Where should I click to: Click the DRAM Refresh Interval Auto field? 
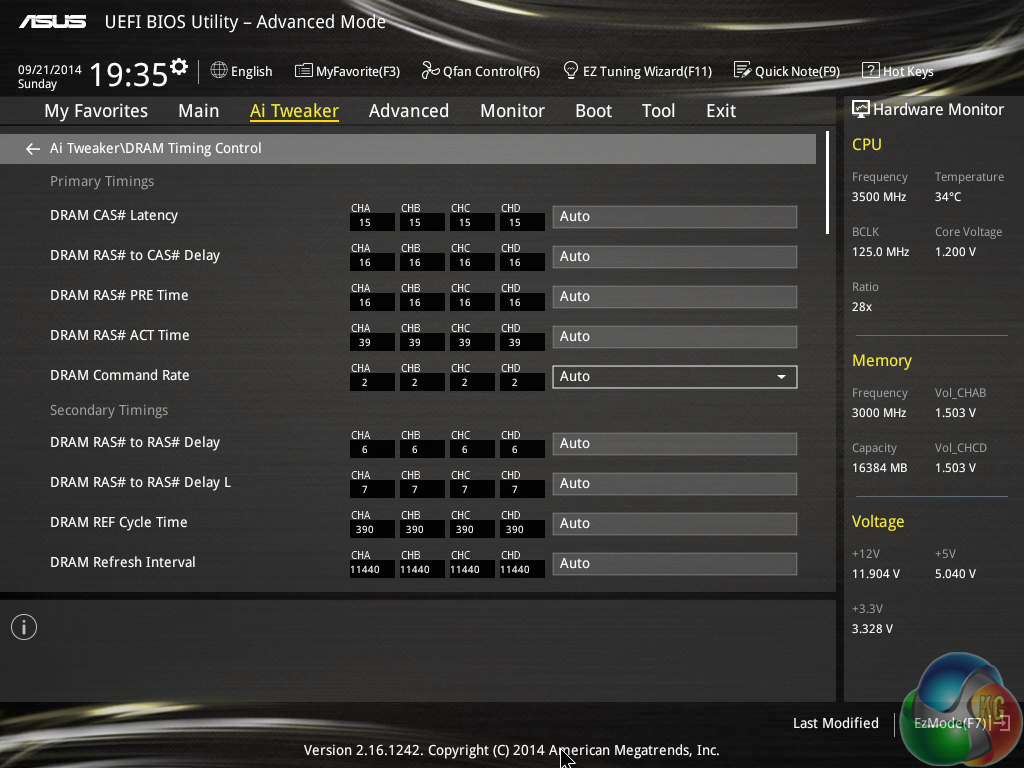(x=674, y=564)
